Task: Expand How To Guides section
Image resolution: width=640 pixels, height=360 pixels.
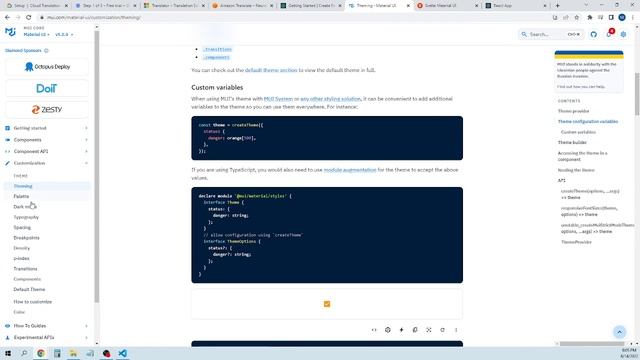Action: pyautogui.click(x=46, y=326)
